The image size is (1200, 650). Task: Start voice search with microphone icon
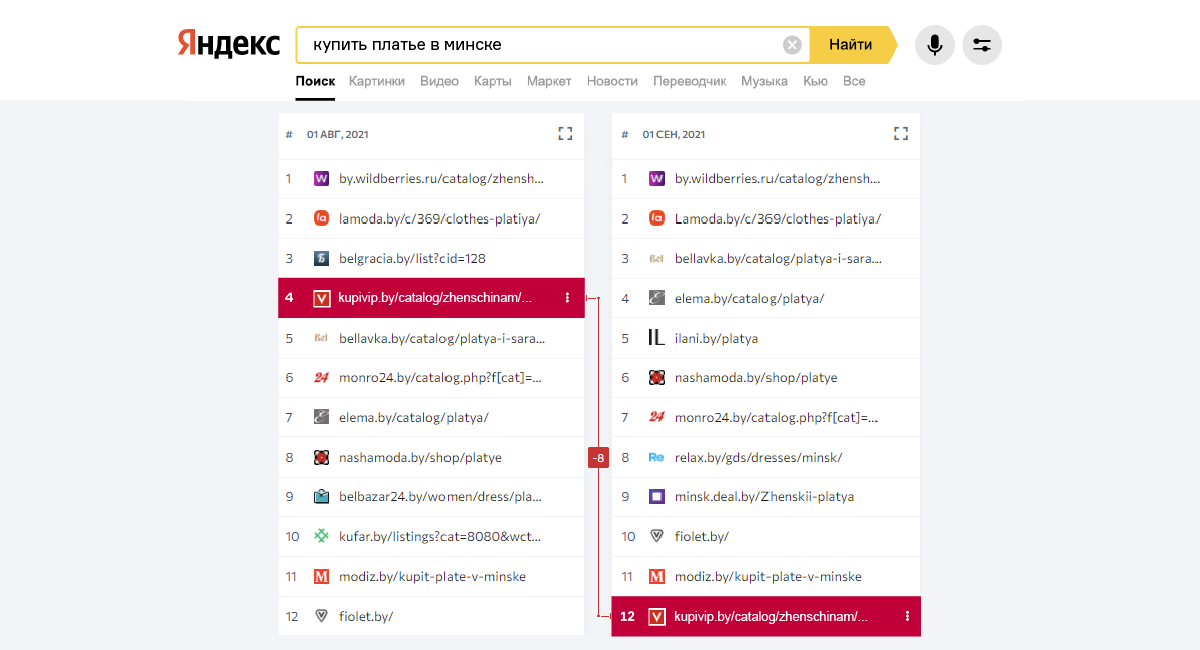(x=934, y=45)
